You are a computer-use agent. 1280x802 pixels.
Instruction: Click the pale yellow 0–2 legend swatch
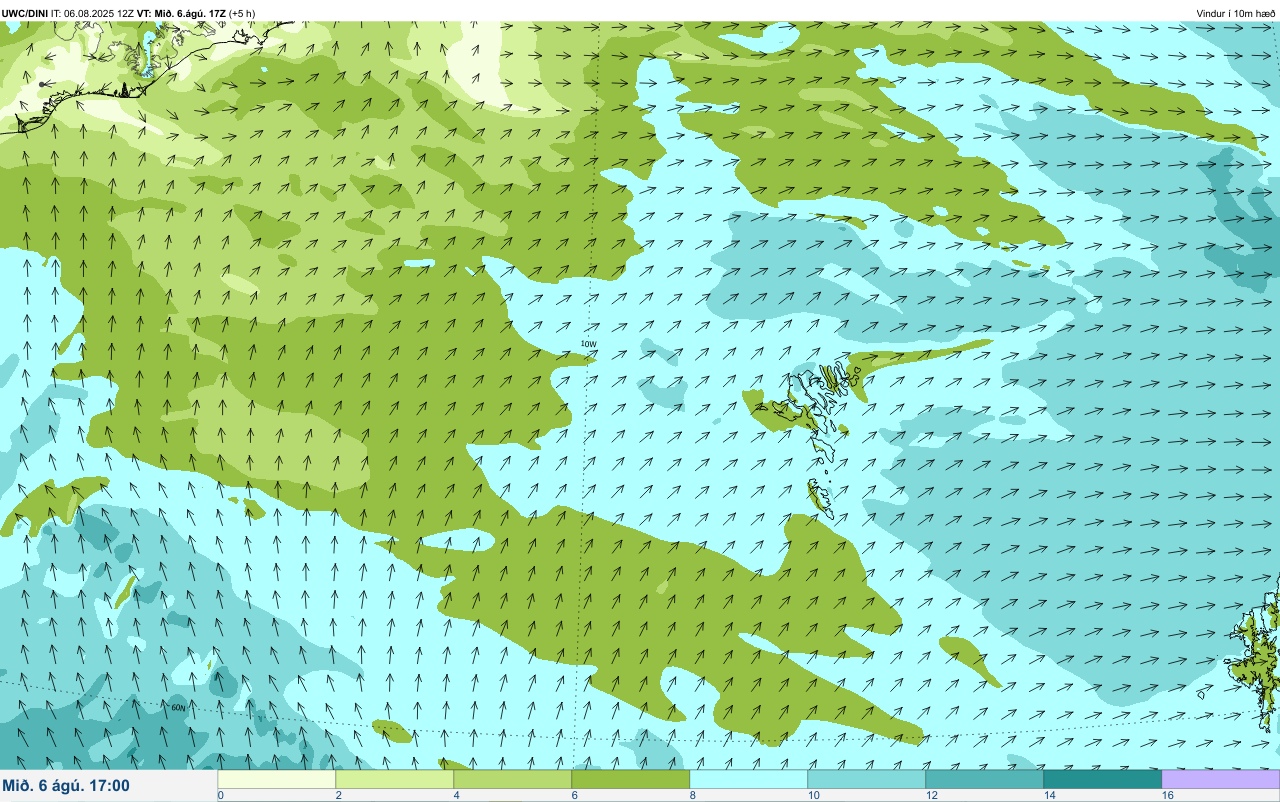coord(276,779)
